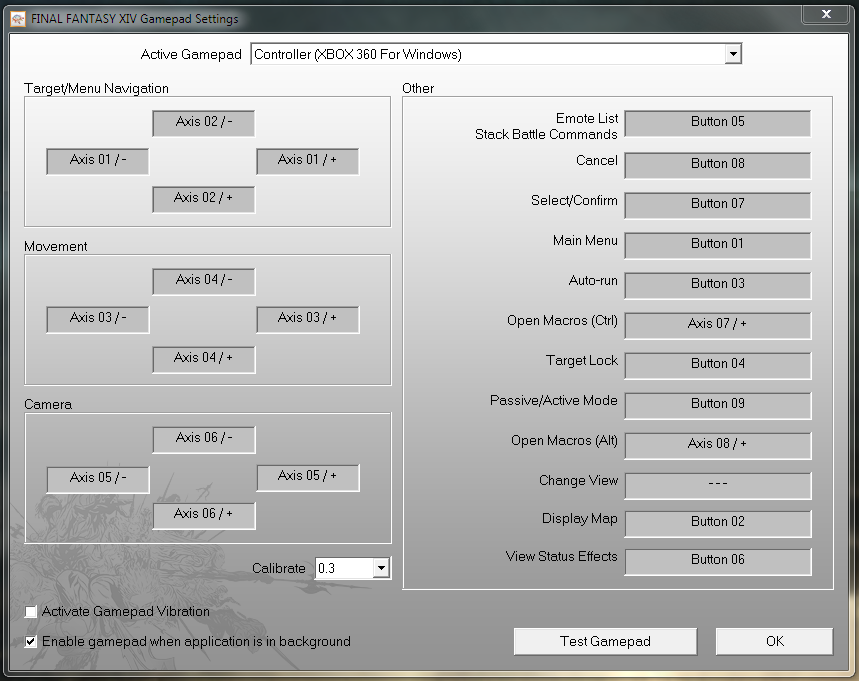Image resolution: width=859 pixels, height=681 pixels.
Task: Click the Cancel binding Button 08
Action: coord(718,165)
